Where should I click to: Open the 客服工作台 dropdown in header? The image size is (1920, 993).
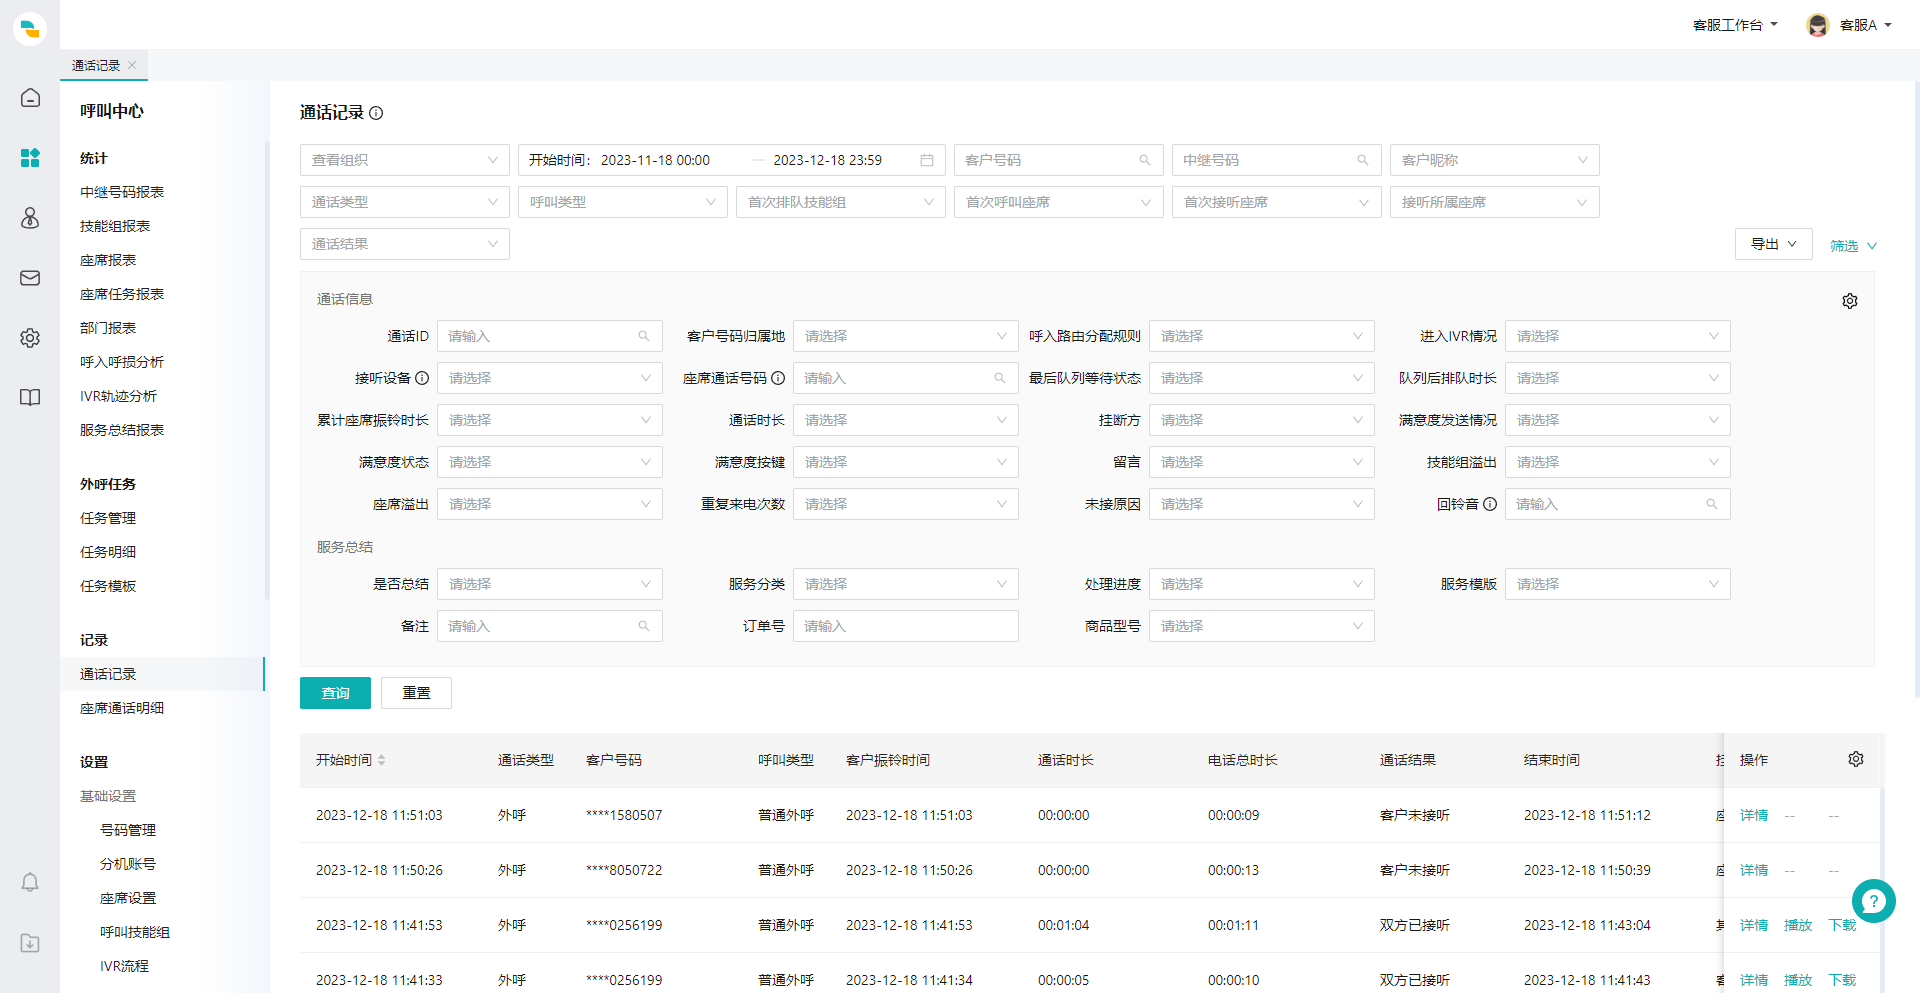(1735, 25)
